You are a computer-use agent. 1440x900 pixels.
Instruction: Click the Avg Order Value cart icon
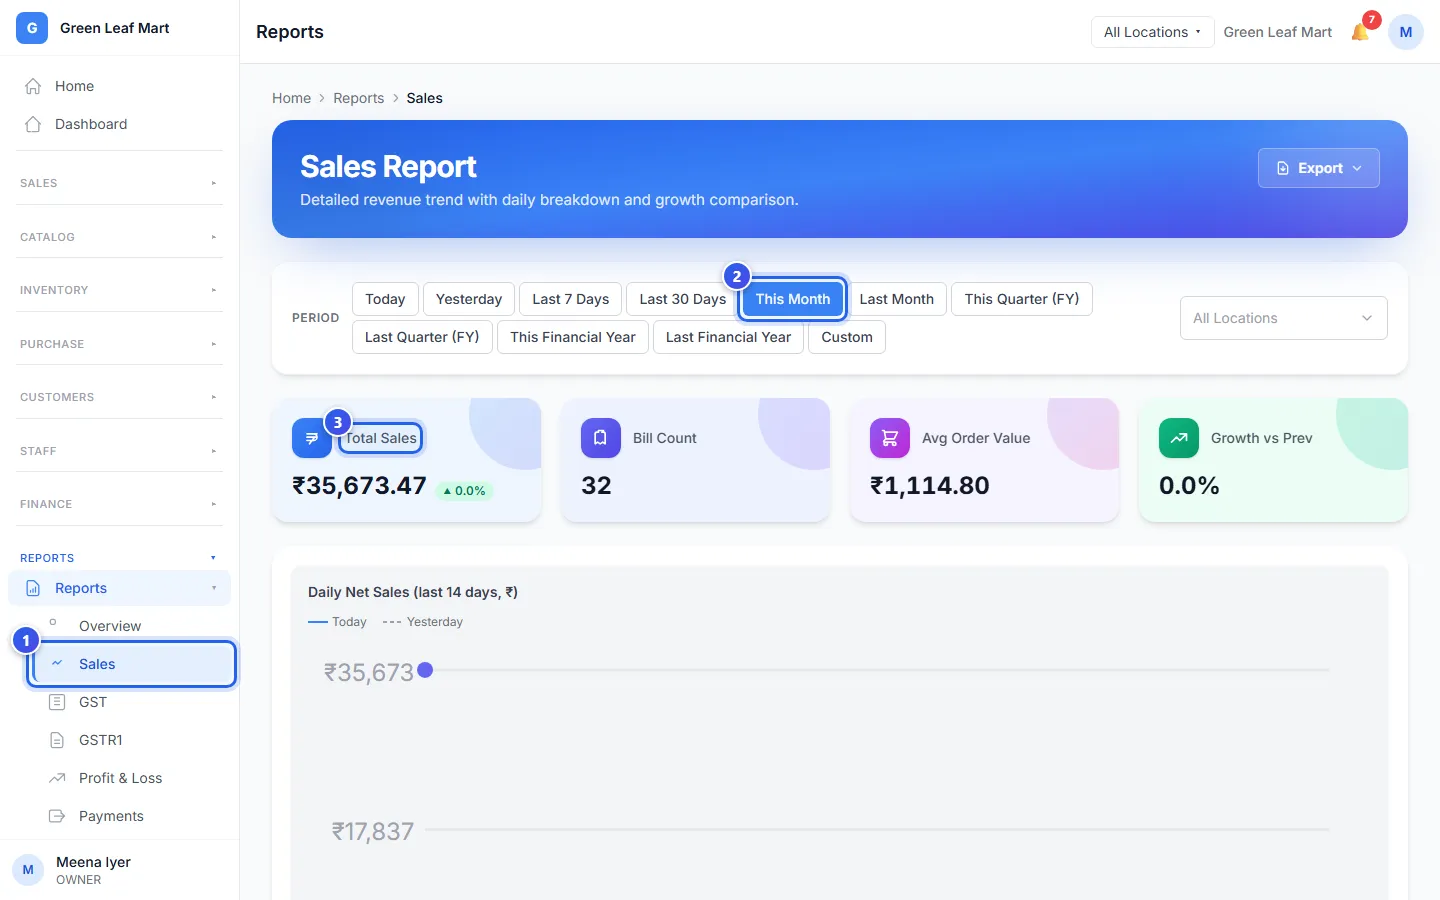click(890, 438)
